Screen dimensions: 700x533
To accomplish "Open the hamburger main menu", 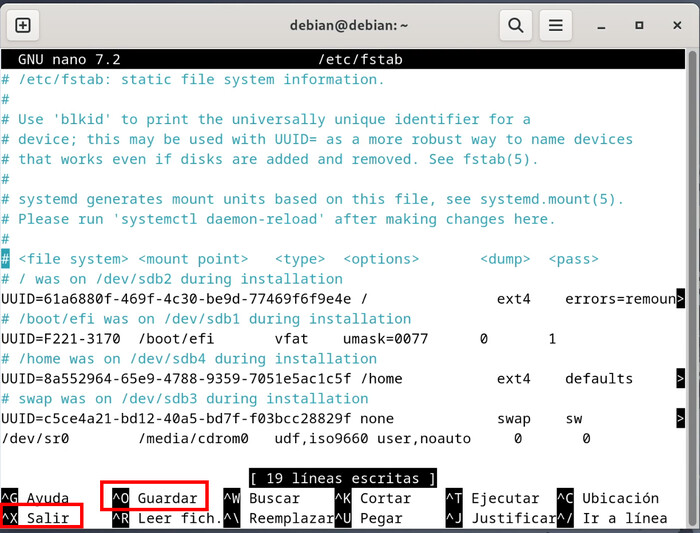I will click(x=555, y=25).
